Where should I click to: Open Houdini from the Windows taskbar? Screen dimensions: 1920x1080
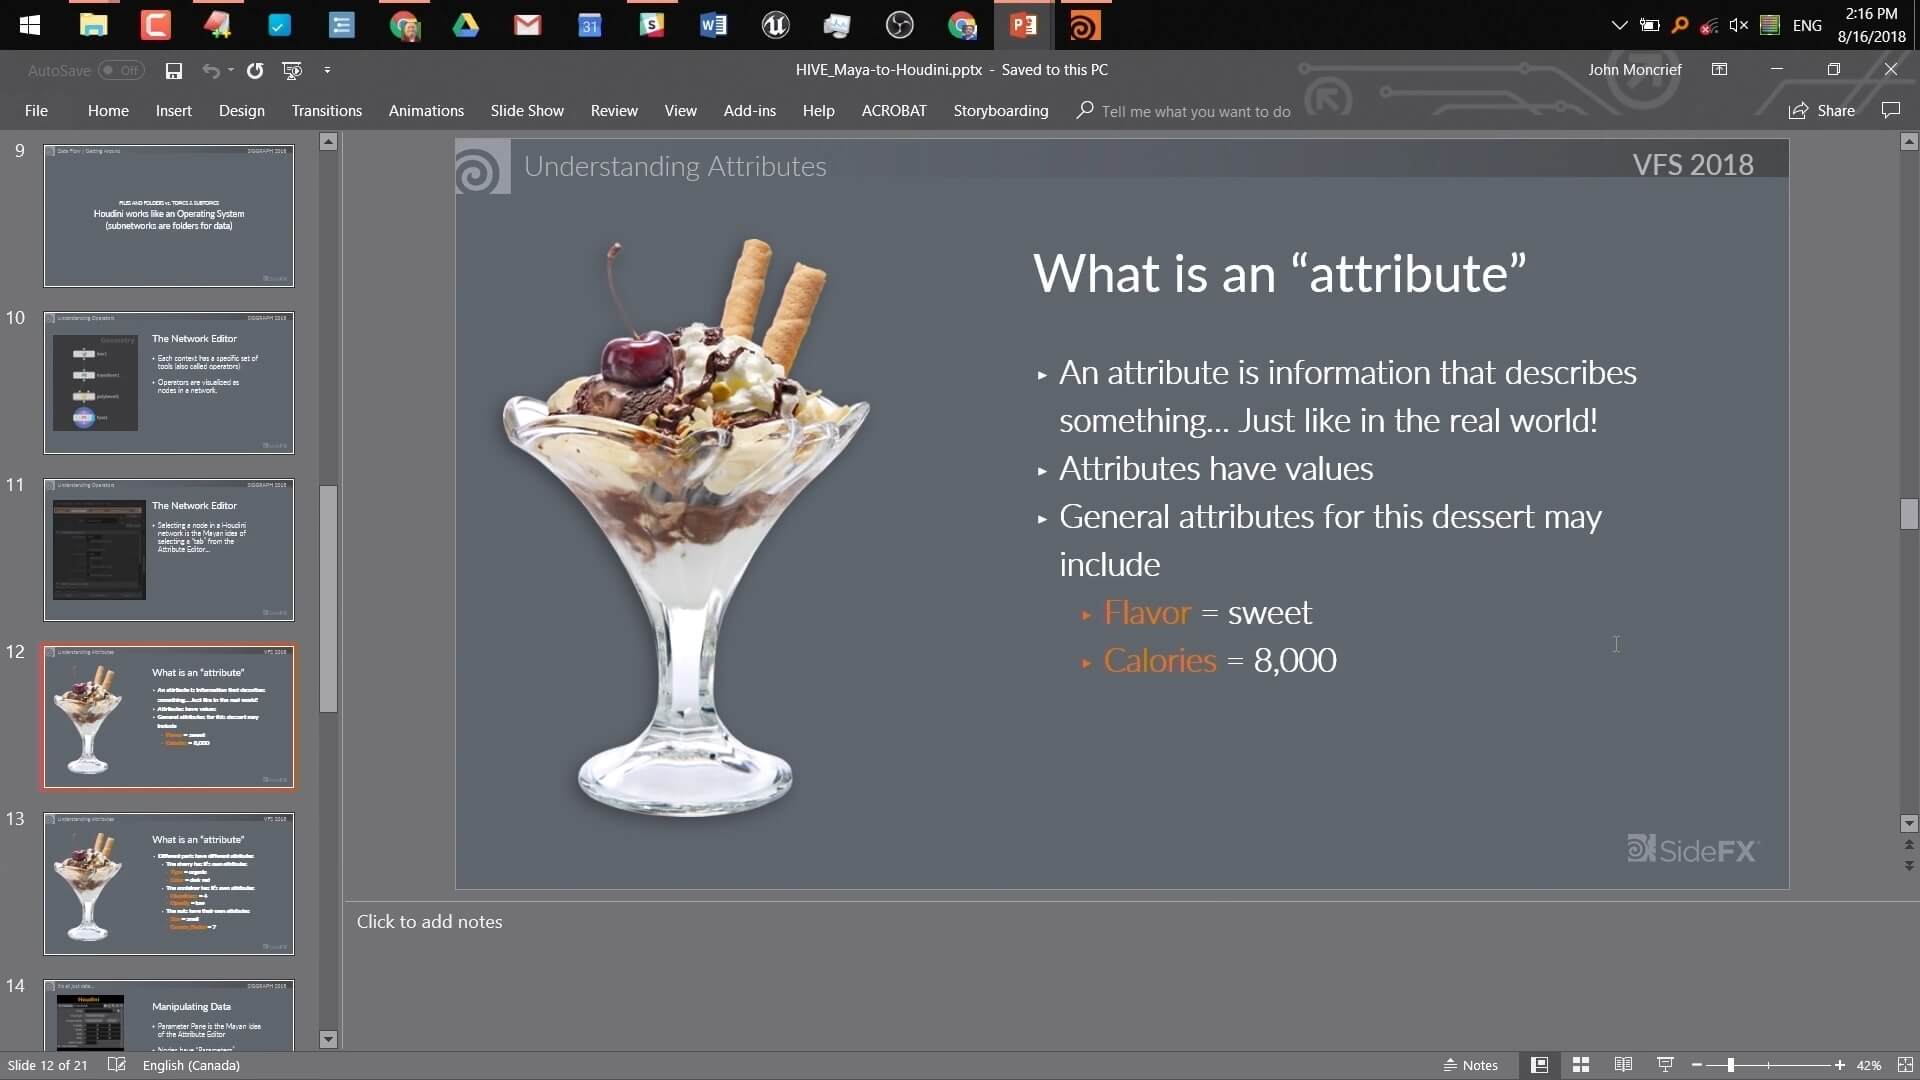pyautogui.click(x=1085, y=25)
